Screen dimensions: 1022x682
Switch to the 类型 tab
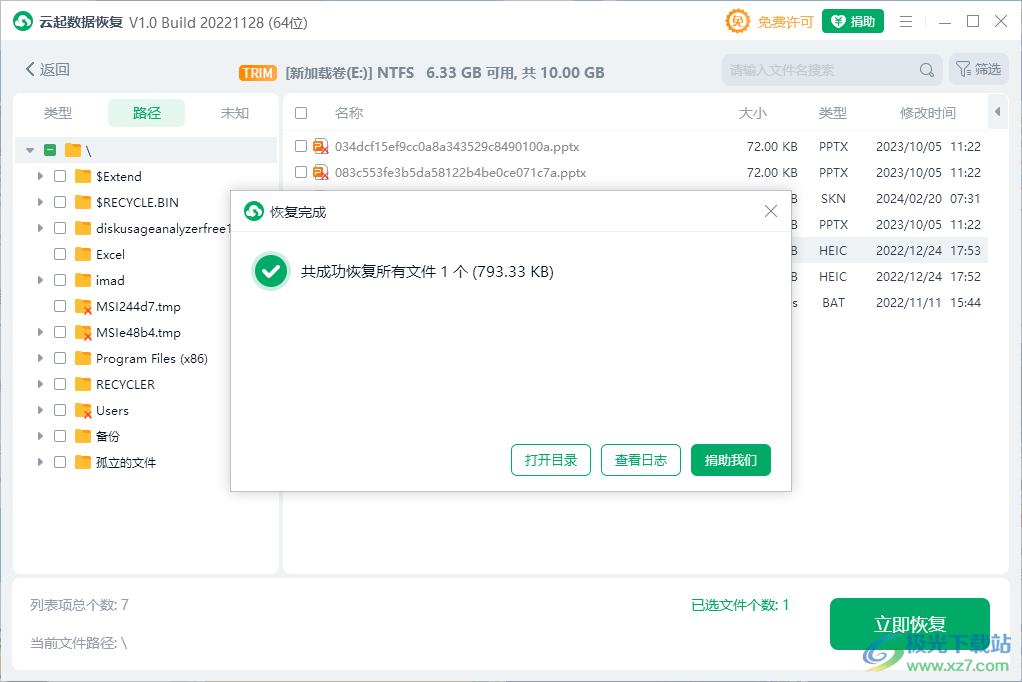(57, 113)
